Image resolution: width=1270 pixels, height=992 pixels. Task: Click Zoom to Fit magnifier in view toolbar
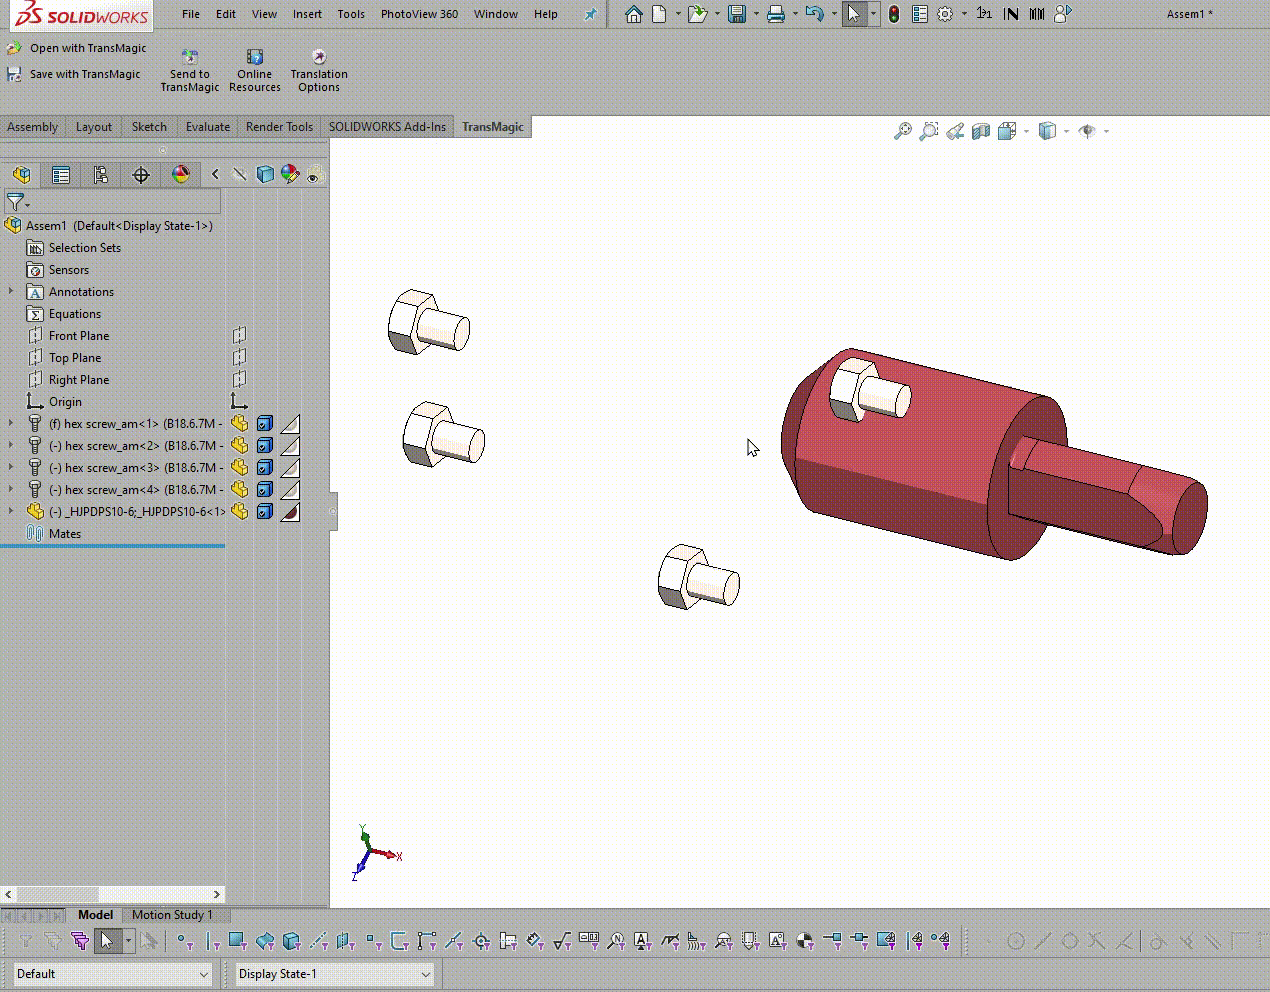[903, 131]
